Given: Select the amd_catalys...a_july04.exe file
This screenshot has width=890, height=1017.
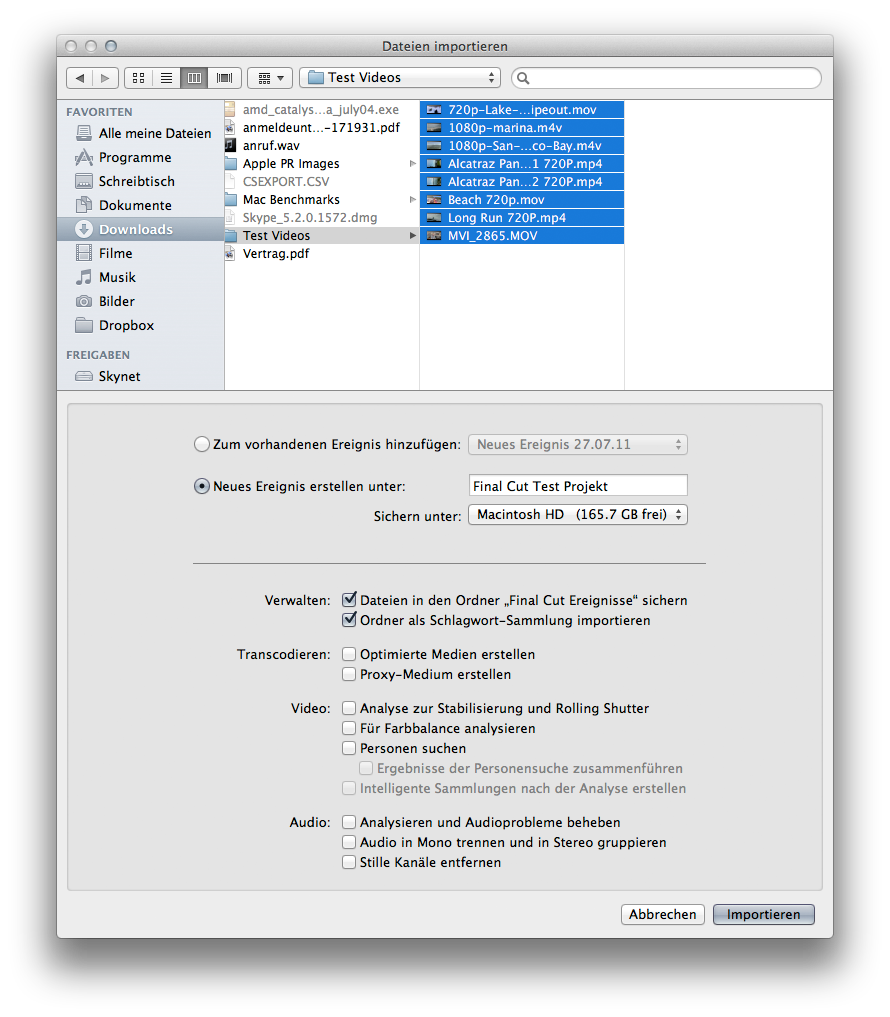Looking at the screenshot, I should tap(321, 110).
